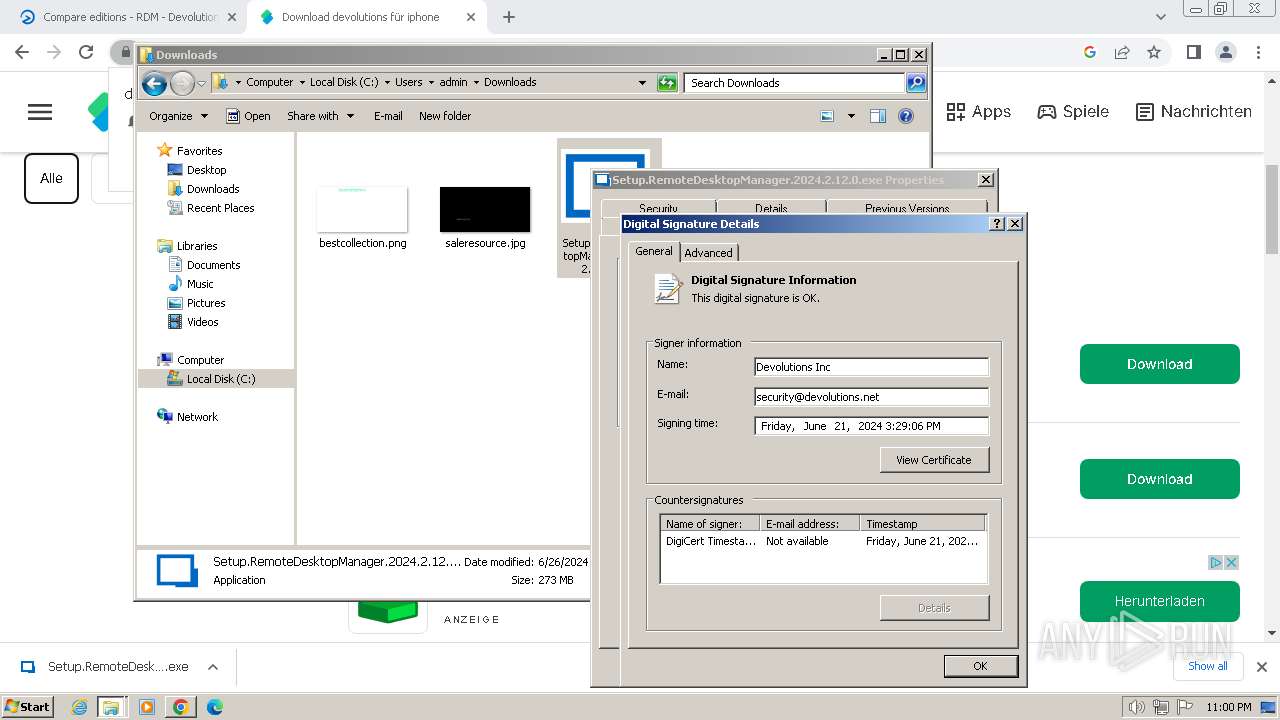The image size is (1280, 720).
Task: Expand download item options chevron
Action: coord(212,667)
